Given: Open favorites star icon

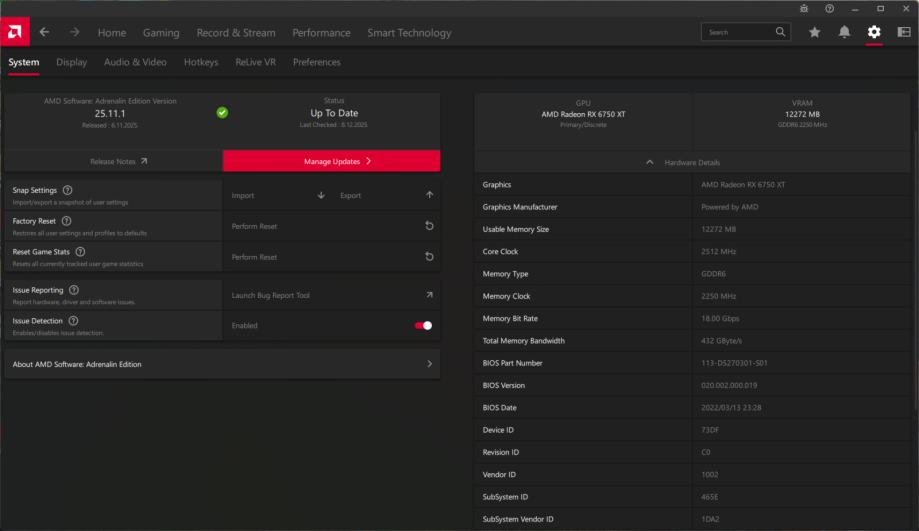Looking at the screenshot, I should click(x=814, y=32).
